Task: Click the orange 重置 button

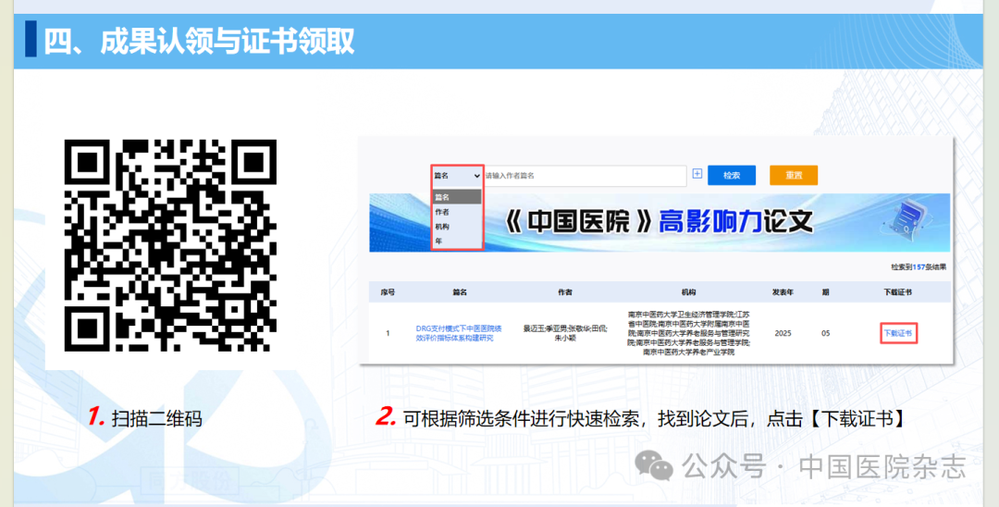Action: click(793, 175)
